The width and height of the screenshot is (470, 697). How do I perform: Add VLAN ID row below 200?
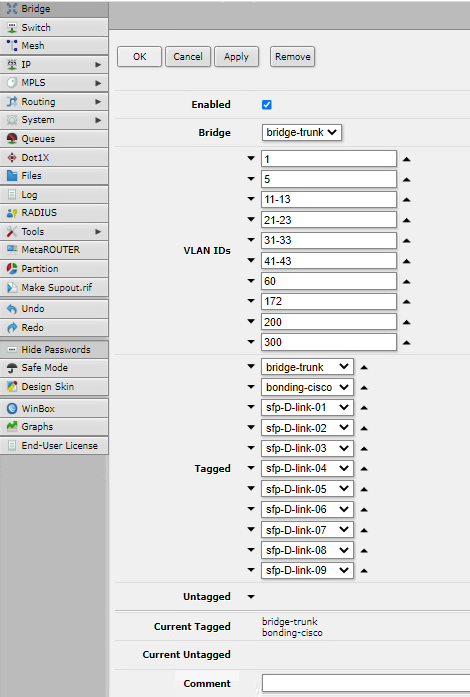[x=251, y=321]
